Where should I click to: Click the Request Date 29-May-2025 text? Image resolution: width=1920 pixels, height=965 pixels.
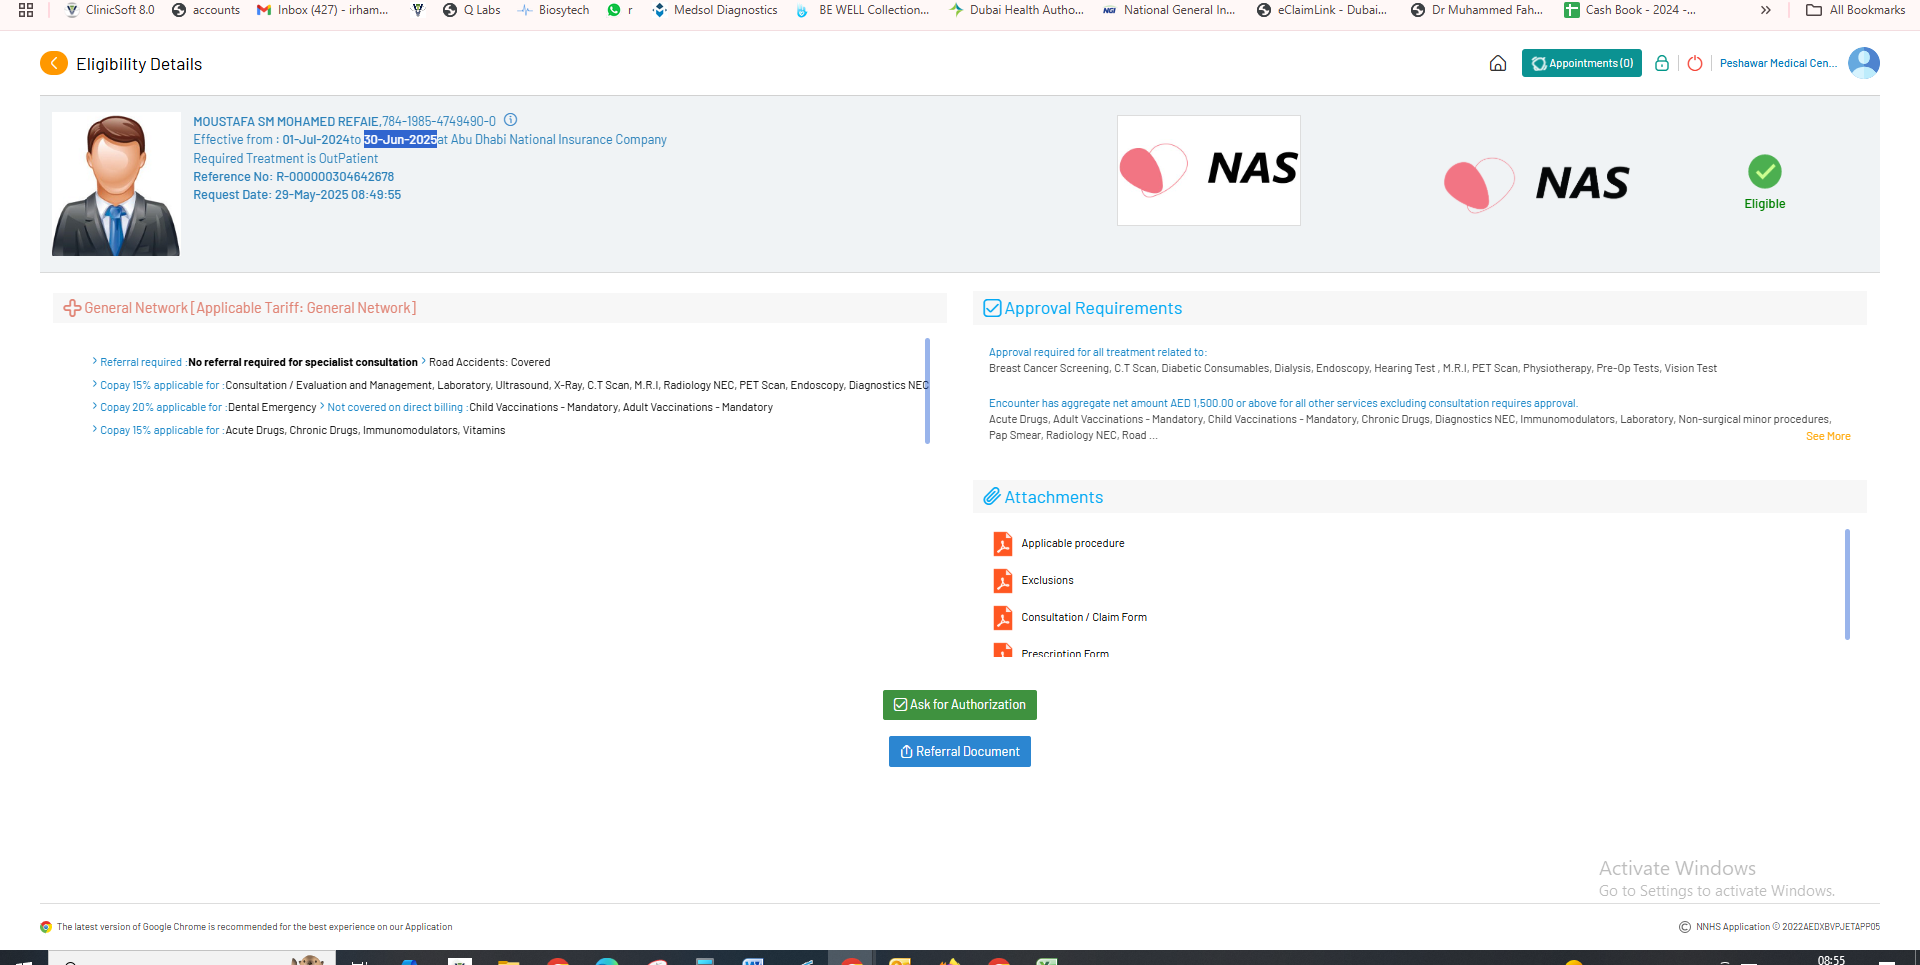[x=297, y=195]
